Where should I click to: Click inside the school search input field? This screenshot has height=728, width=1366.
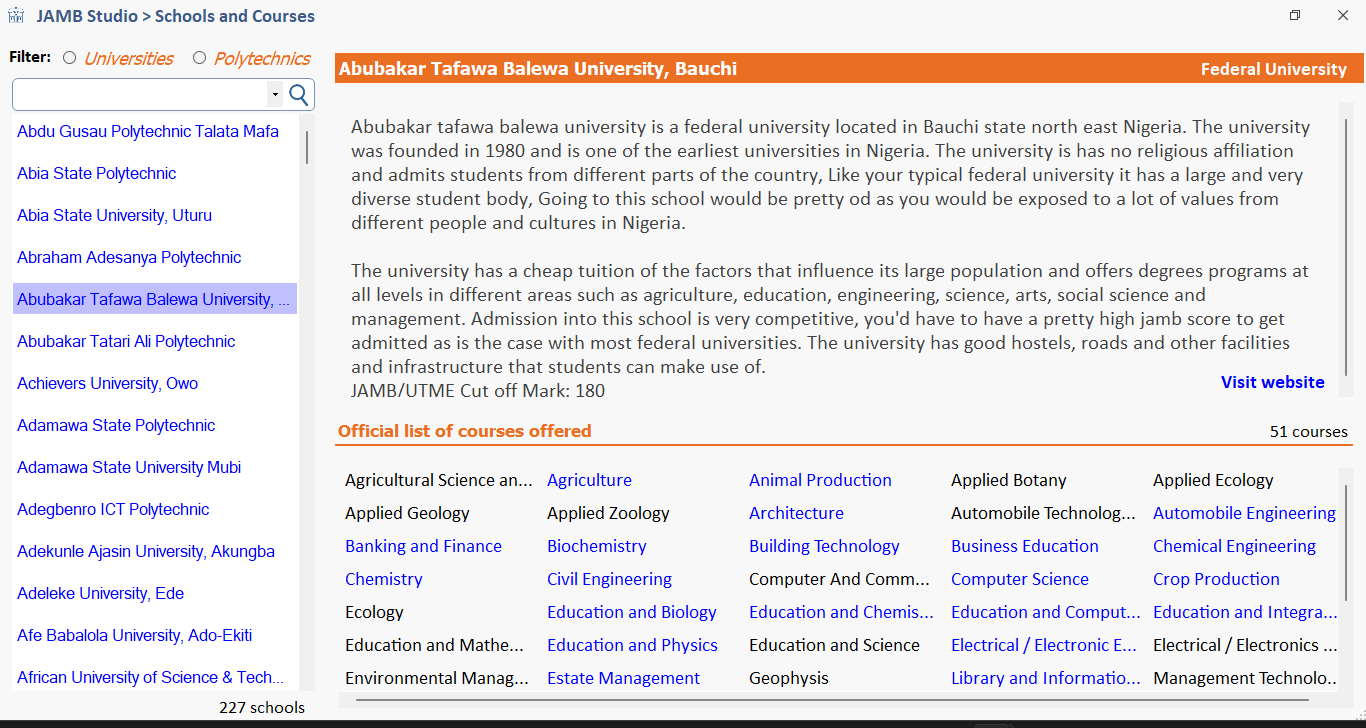coord(140,93)
